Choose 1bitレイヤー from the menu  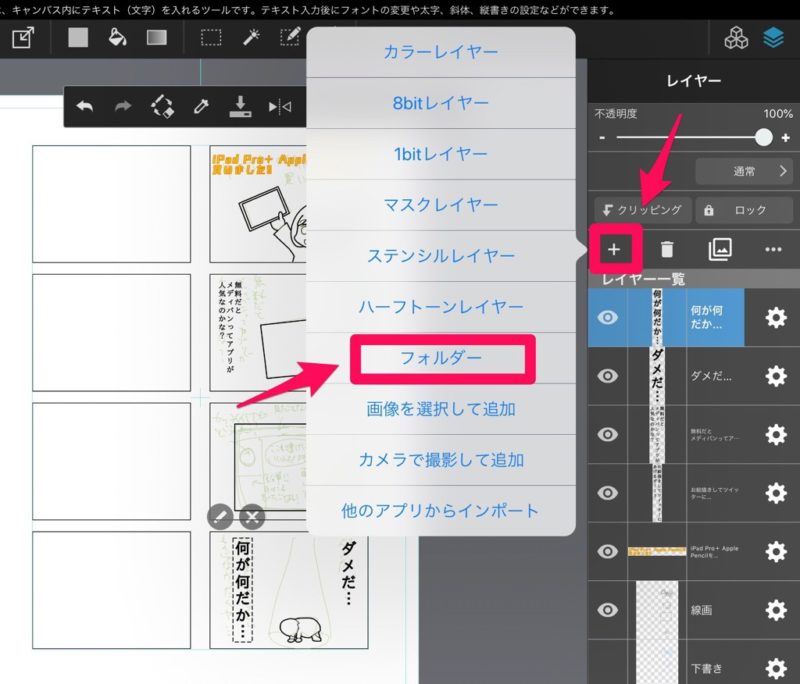click(441, 154)
